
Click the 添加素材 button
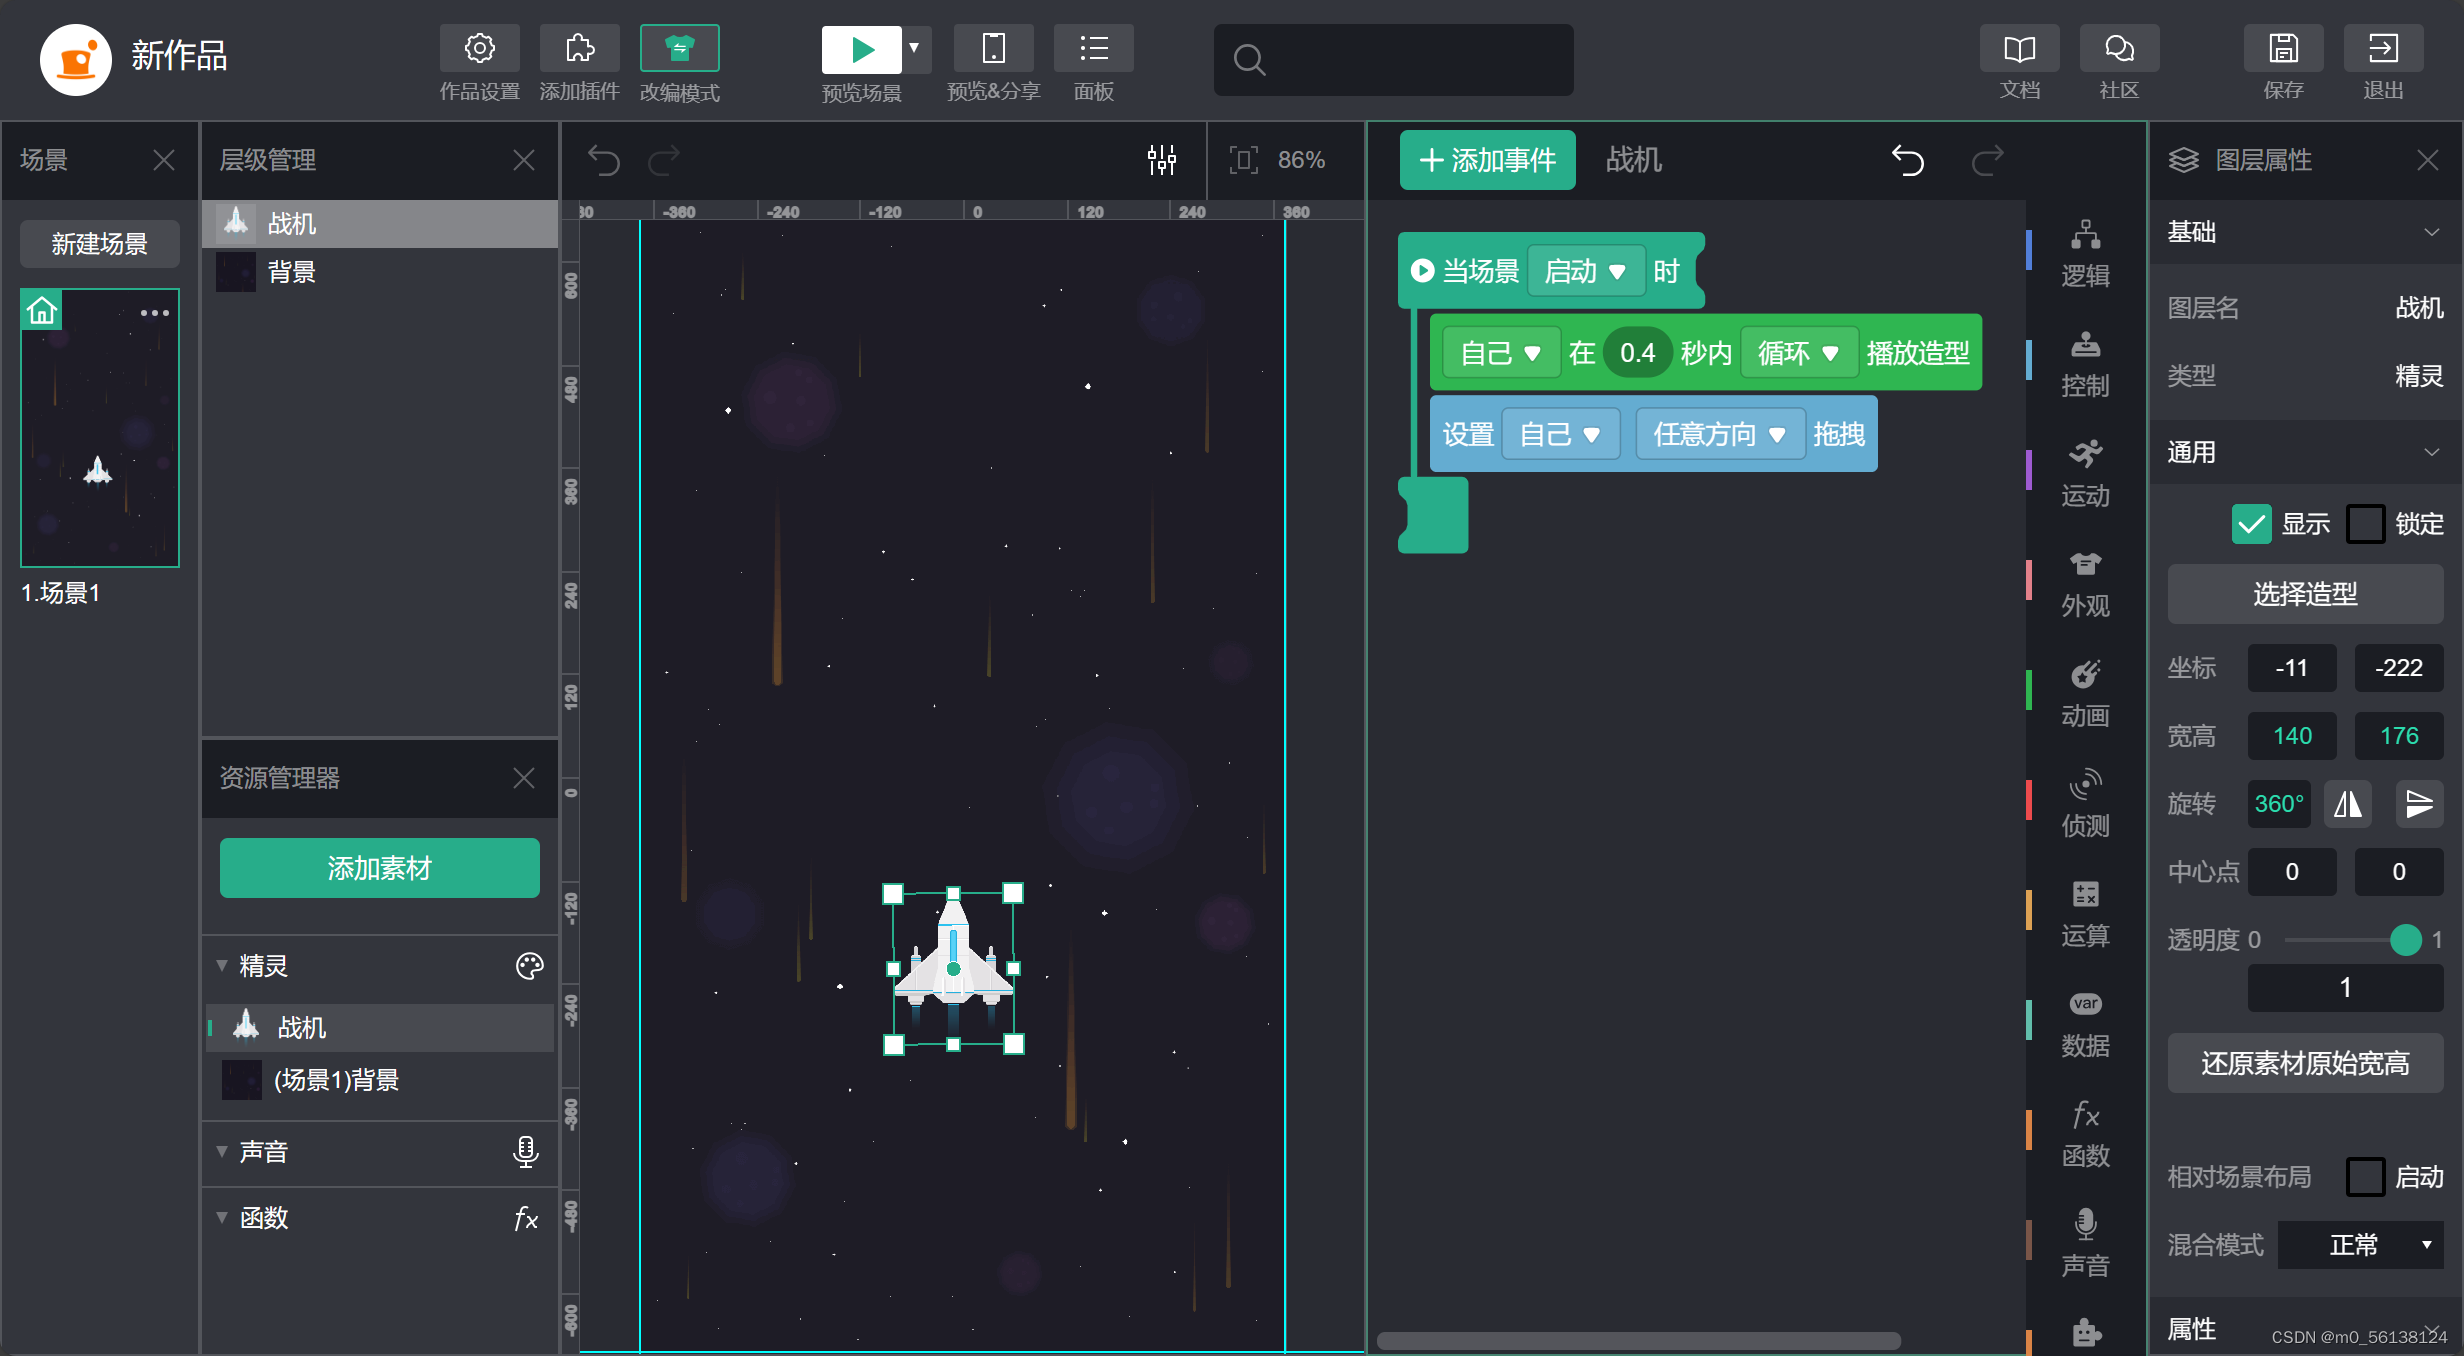tap(379, 868)
